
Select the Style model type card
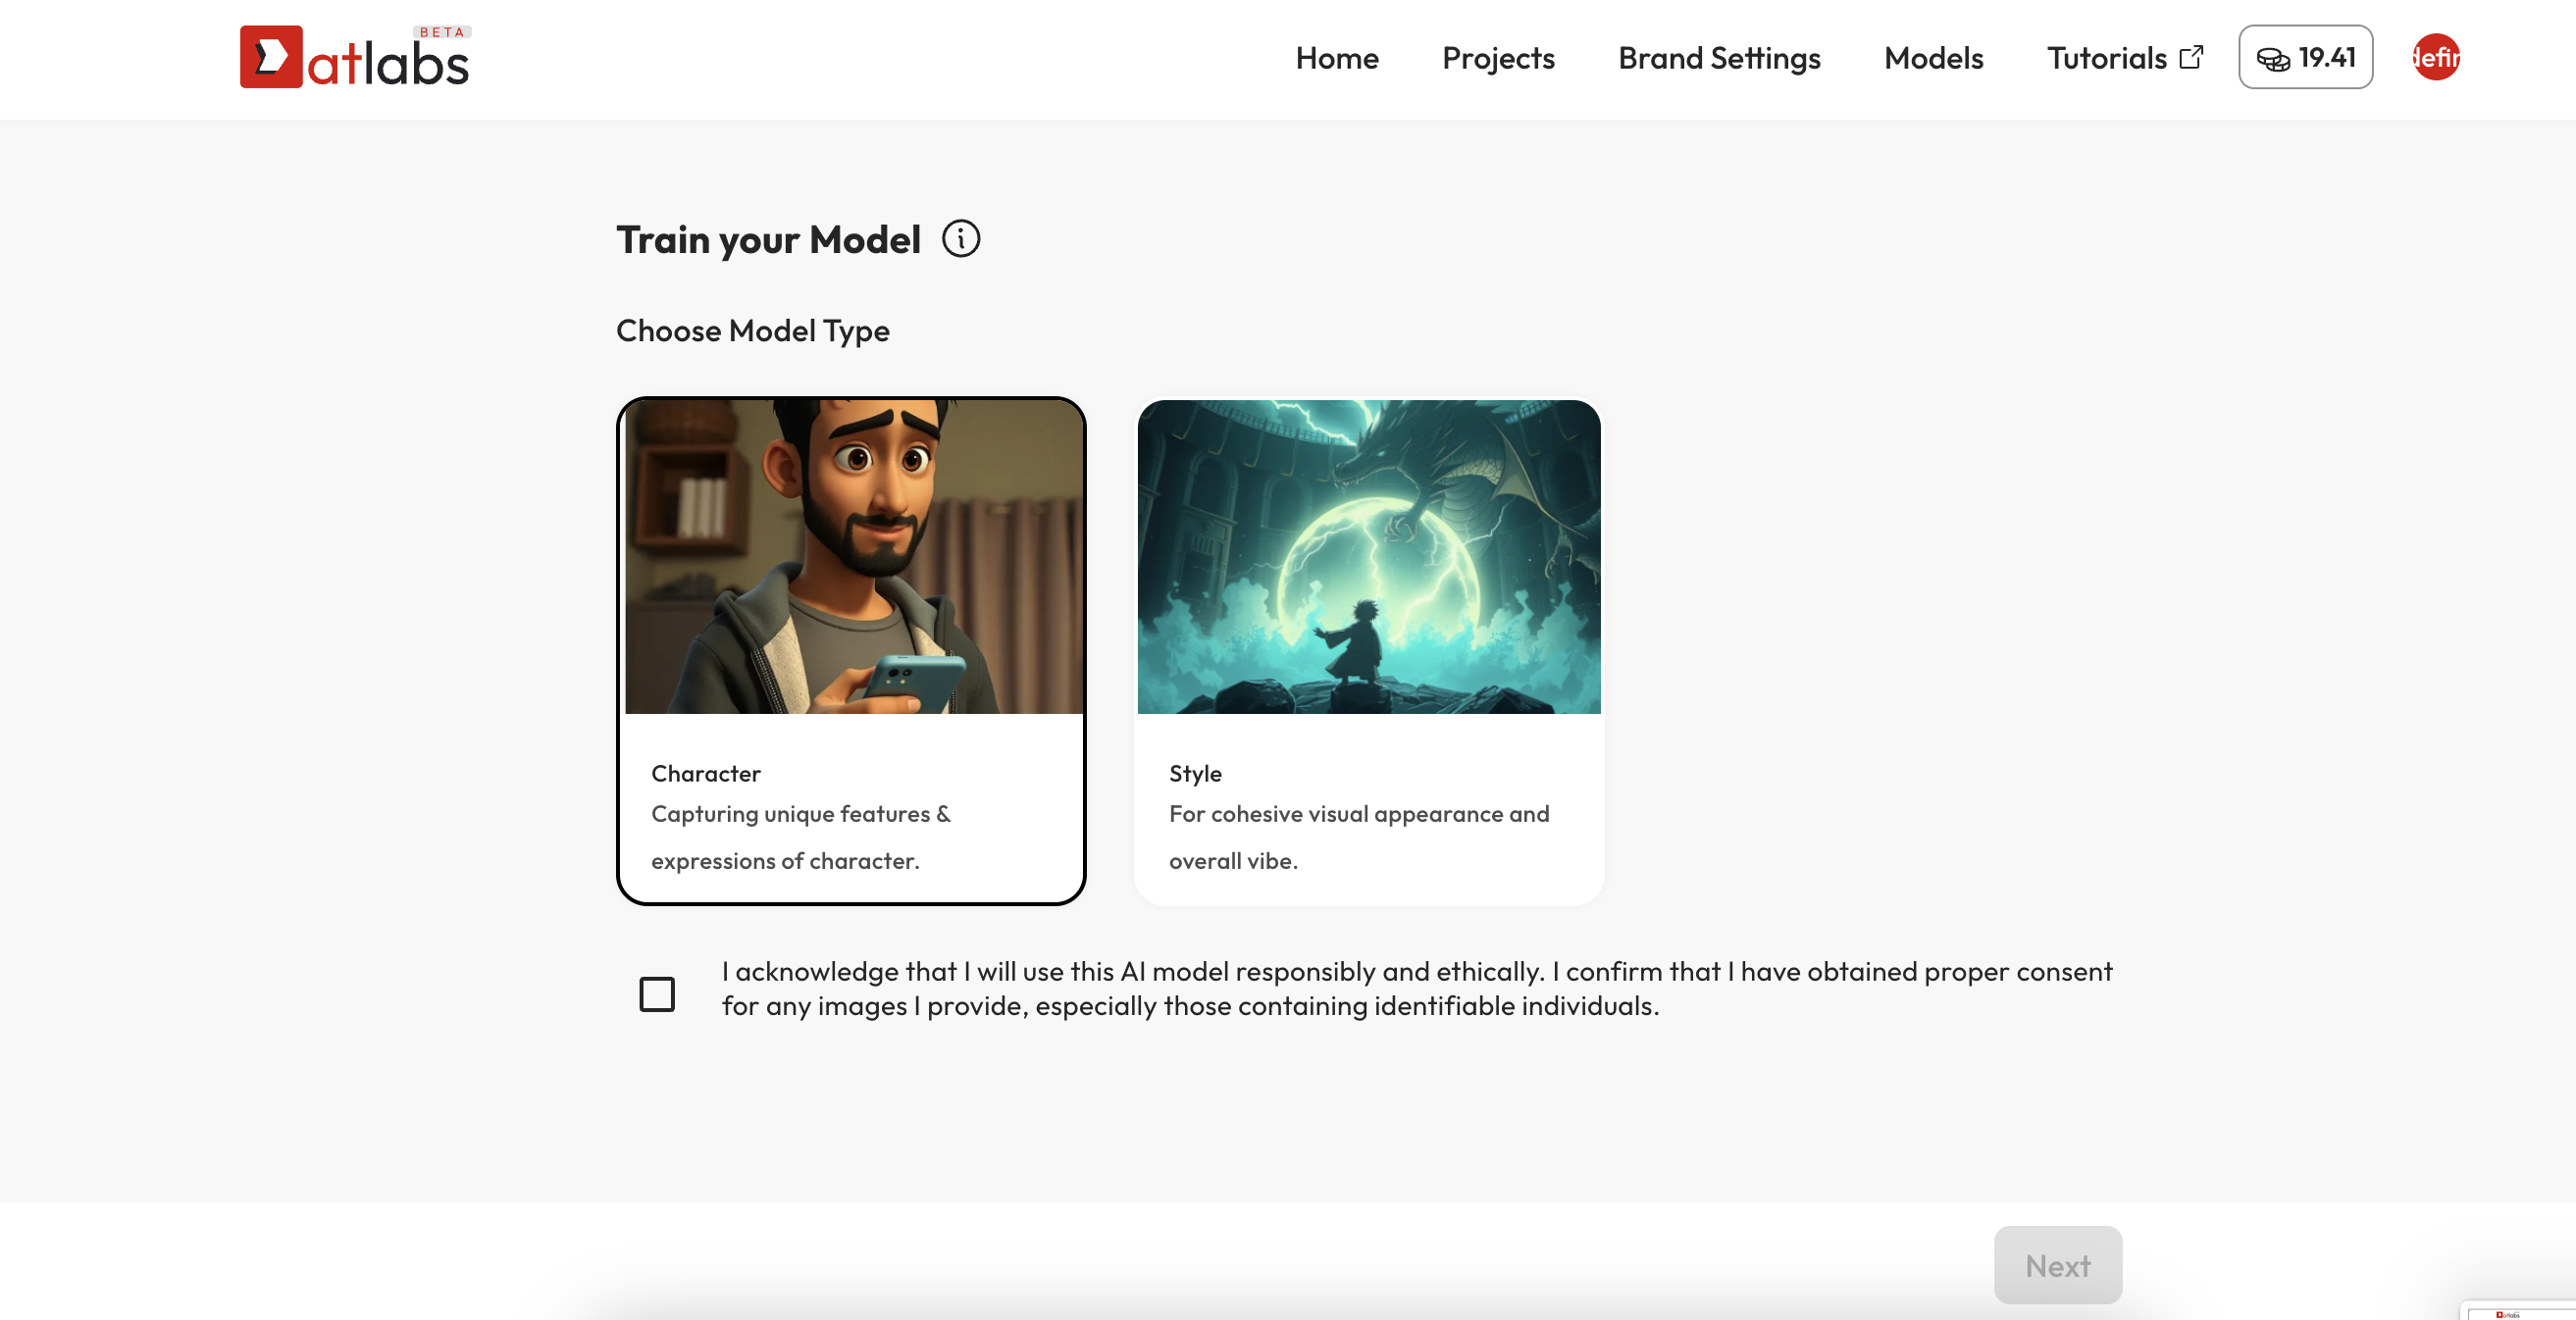pyautogui.click(x=1369, y=651)
